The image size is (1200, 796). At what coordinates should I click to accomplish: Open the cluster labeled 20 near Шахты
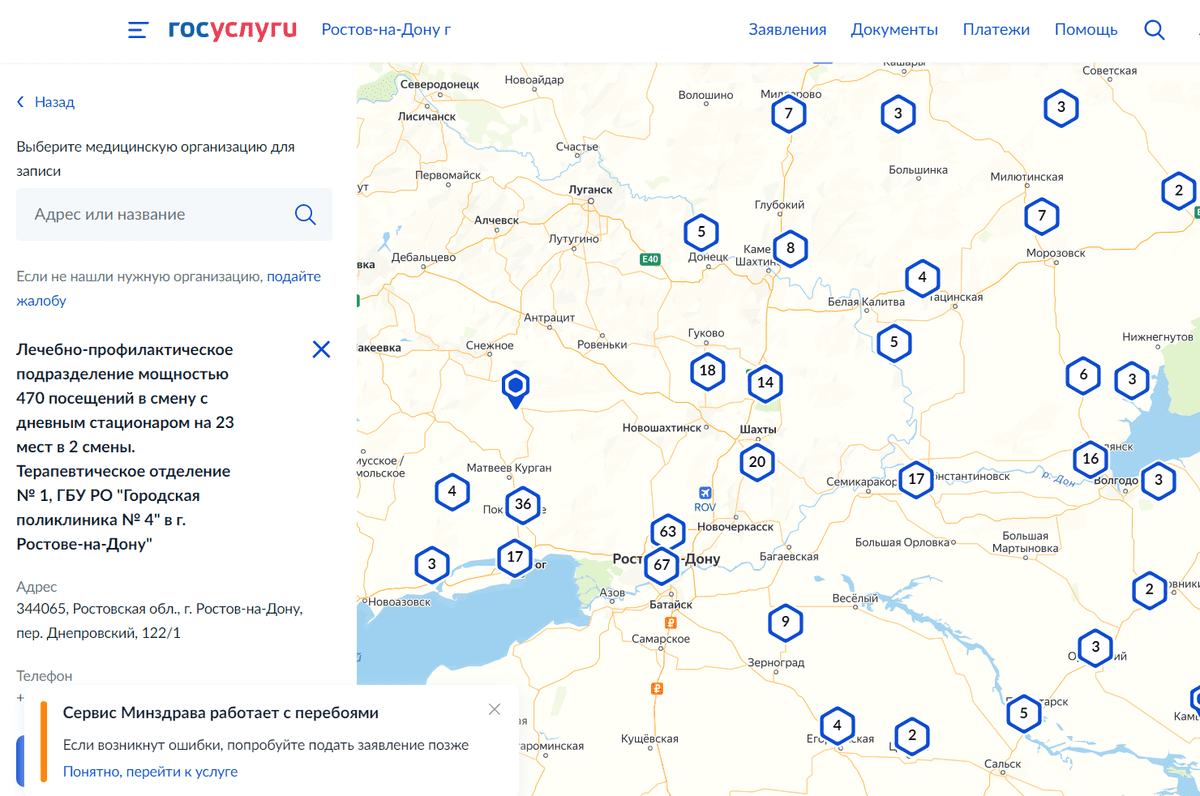[x=757, y=462]
